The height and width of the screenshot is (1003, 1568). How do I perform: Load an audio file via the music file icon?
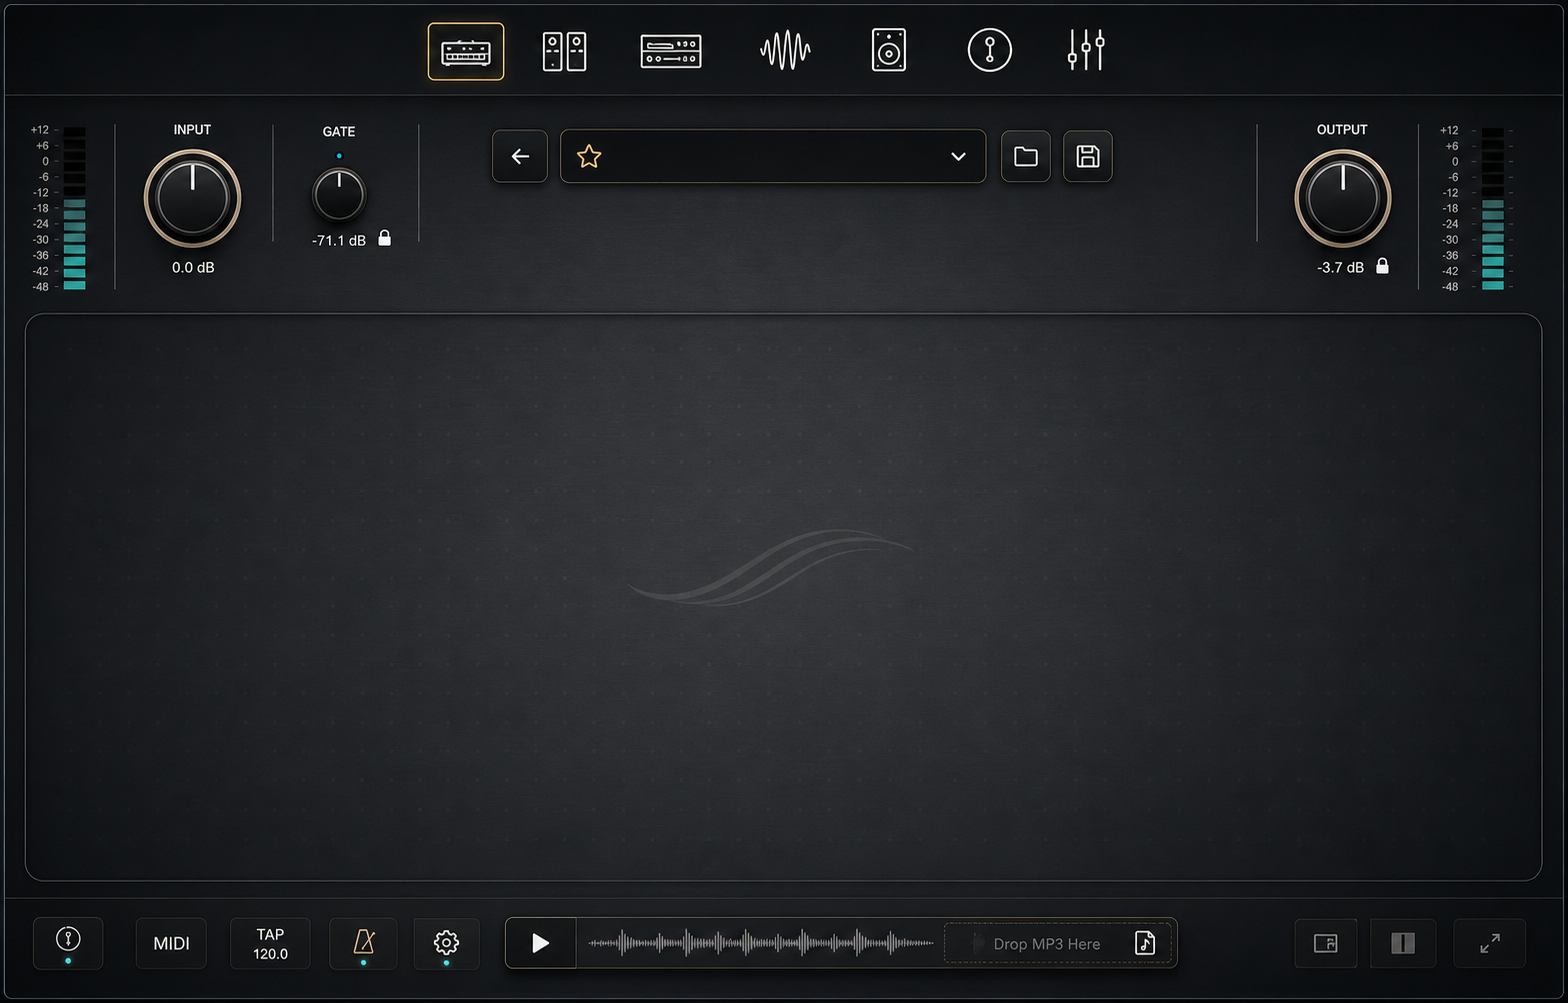click(1145, 943)
